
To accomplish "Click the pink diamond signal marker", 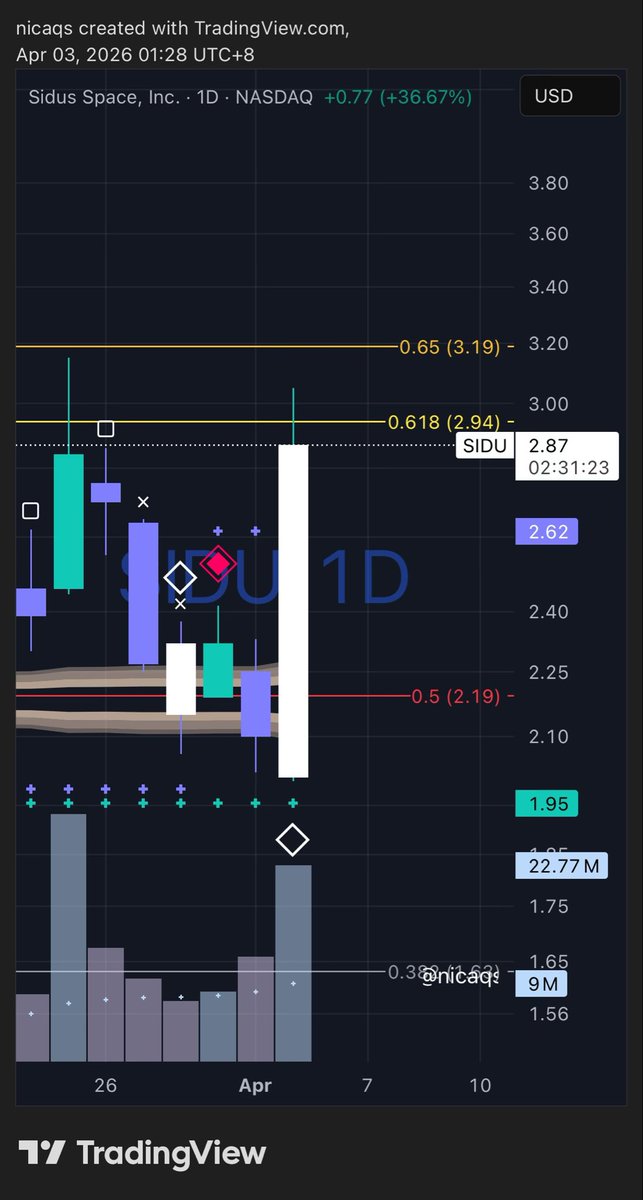I will click(218, 563).
